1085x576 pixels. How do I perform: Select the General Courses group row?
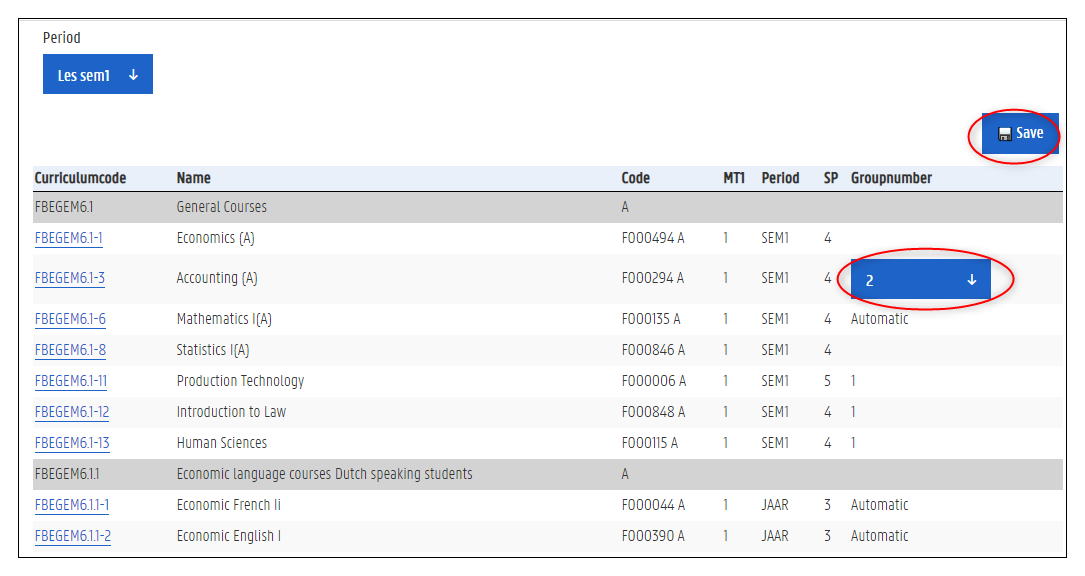tap(222, 207)
